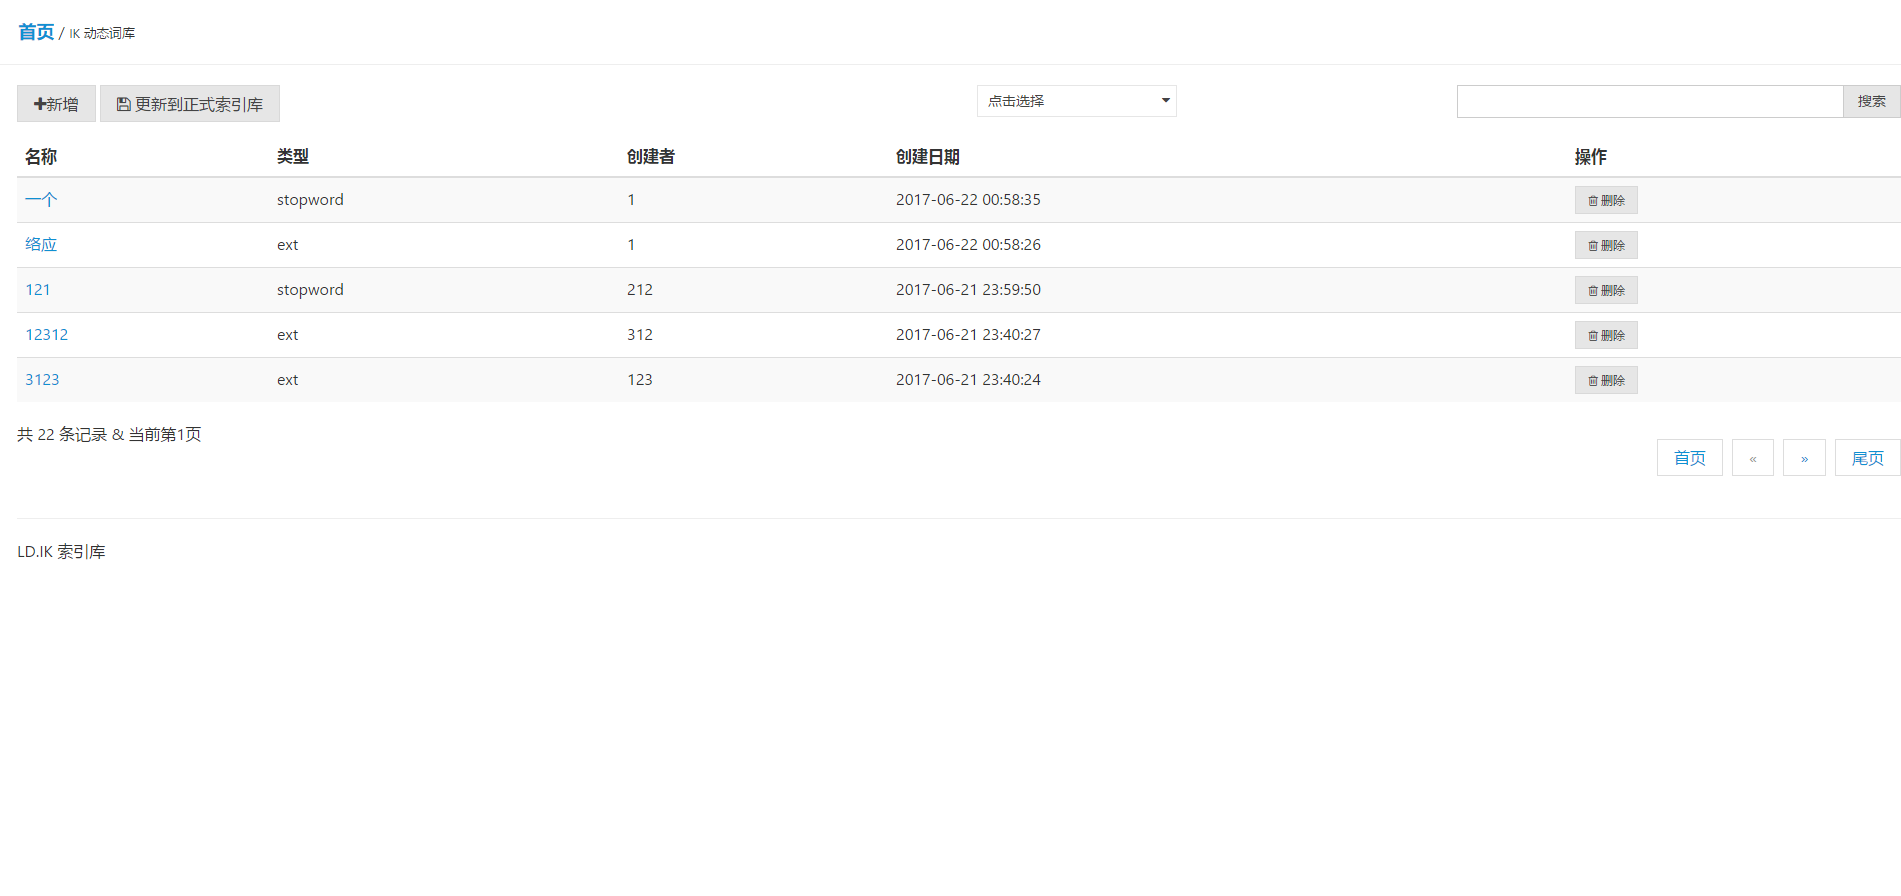The height and width of the screenshot is (896, 1901).
Task: Open the 3123 entry link
Action: tap(42, 380)
